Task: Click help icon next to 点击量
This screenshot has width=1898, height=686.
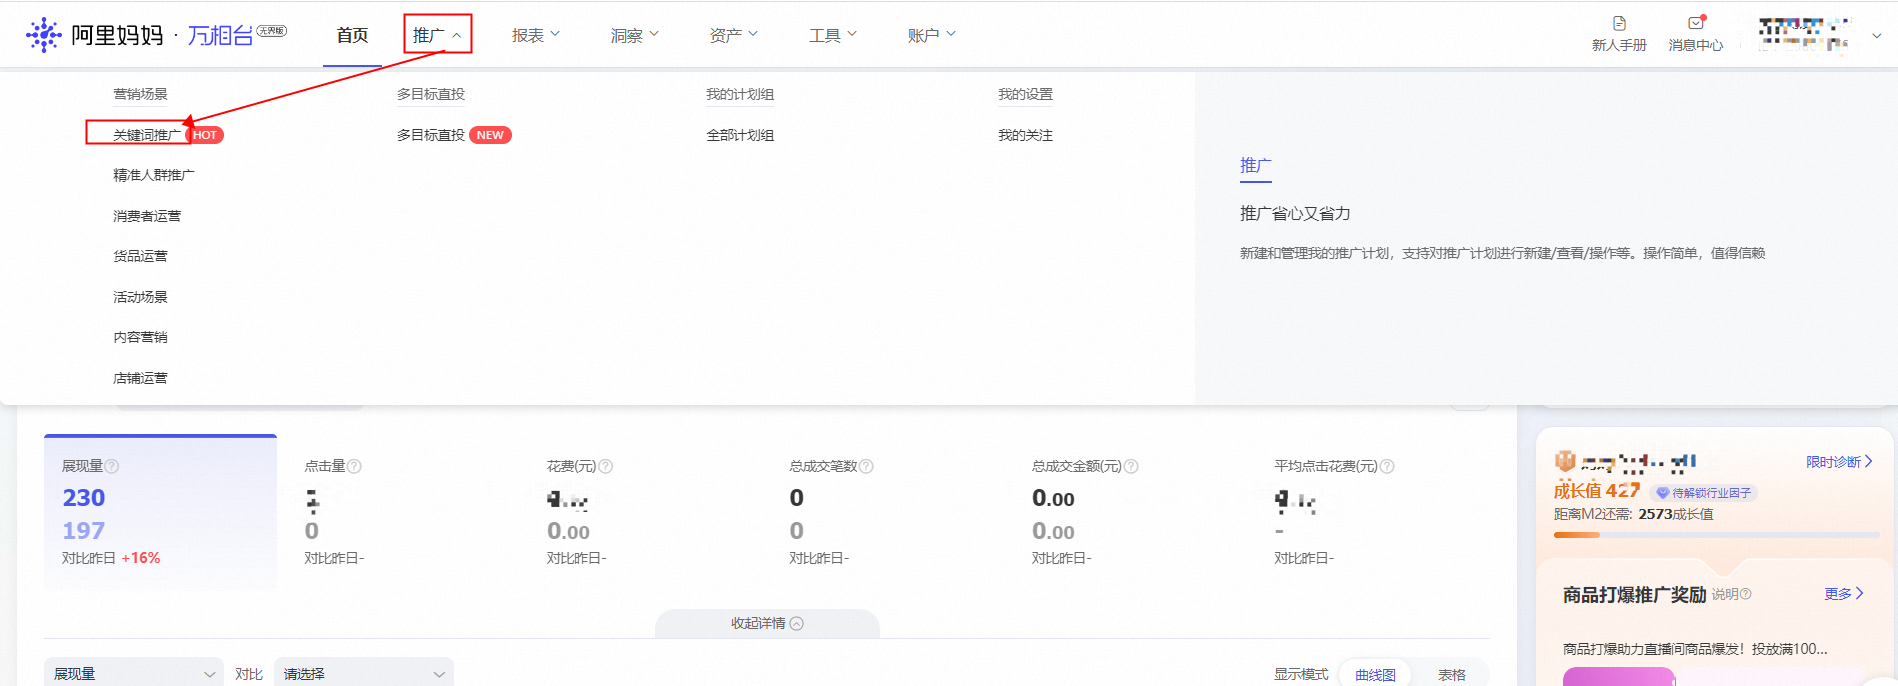Action: (354, 466)
